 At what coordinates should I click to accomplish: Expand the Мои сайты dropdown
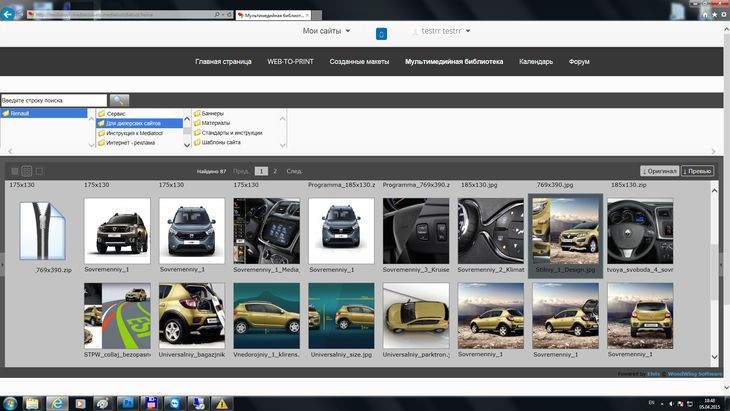point(326,31)
